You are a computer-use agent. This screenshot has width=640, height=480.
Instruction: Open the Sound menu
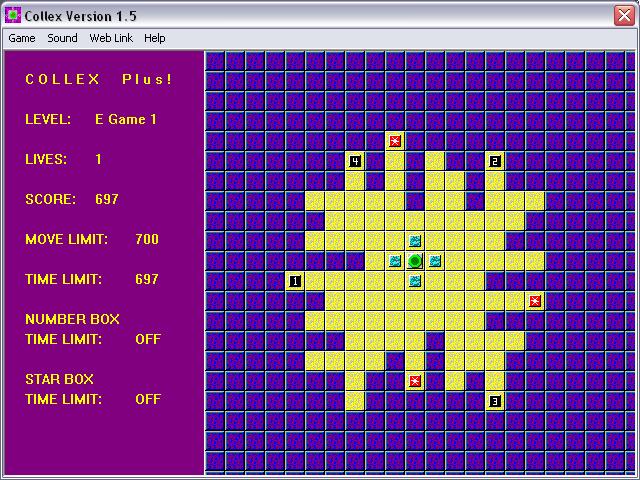(62, 38)
